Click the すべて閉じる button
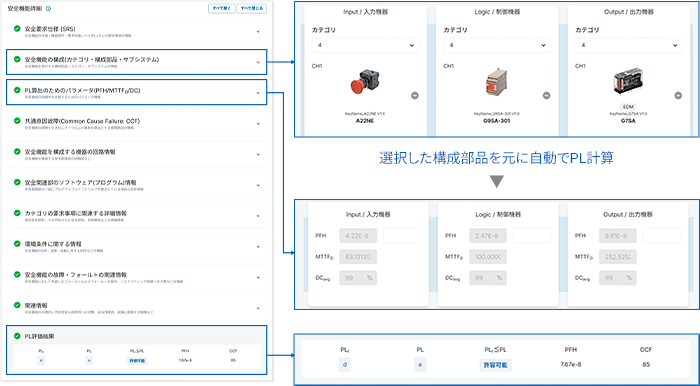The width and height of the screenshot is (700, 386). tap(252, 8)
